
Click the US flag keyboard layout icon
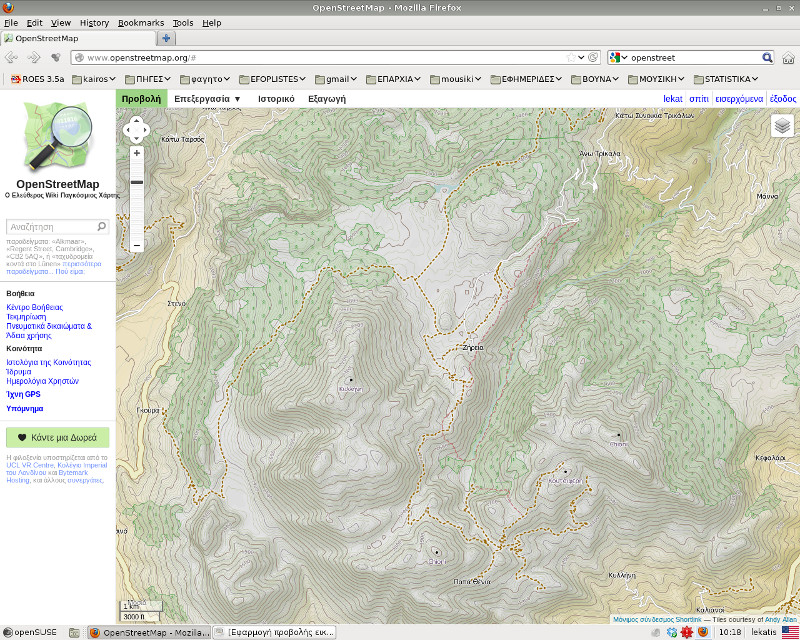[x=790, y=632]
